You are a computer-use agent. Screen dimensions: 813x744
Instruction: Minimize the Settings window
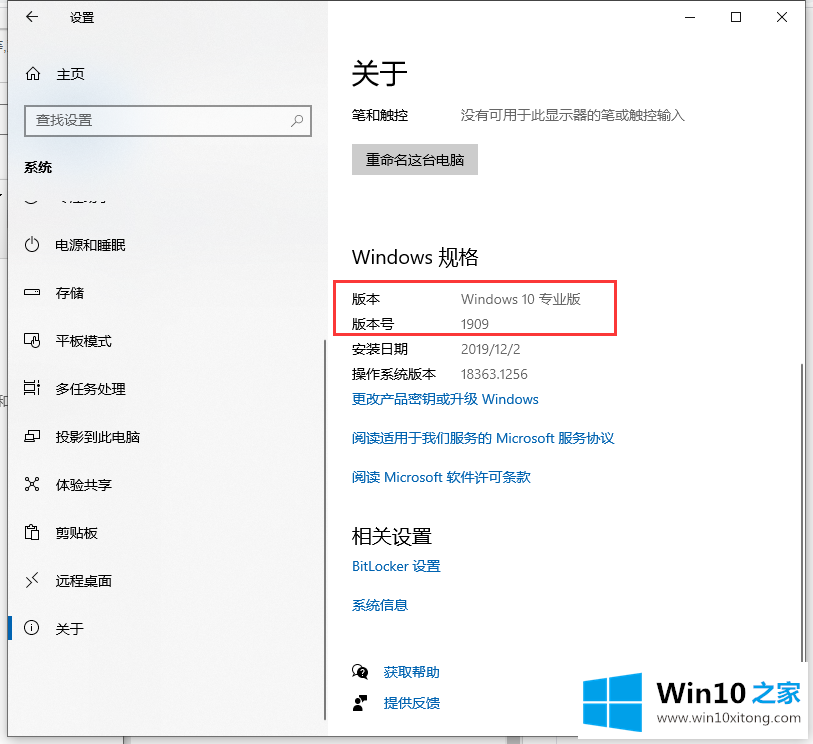(x=690, y=17)
